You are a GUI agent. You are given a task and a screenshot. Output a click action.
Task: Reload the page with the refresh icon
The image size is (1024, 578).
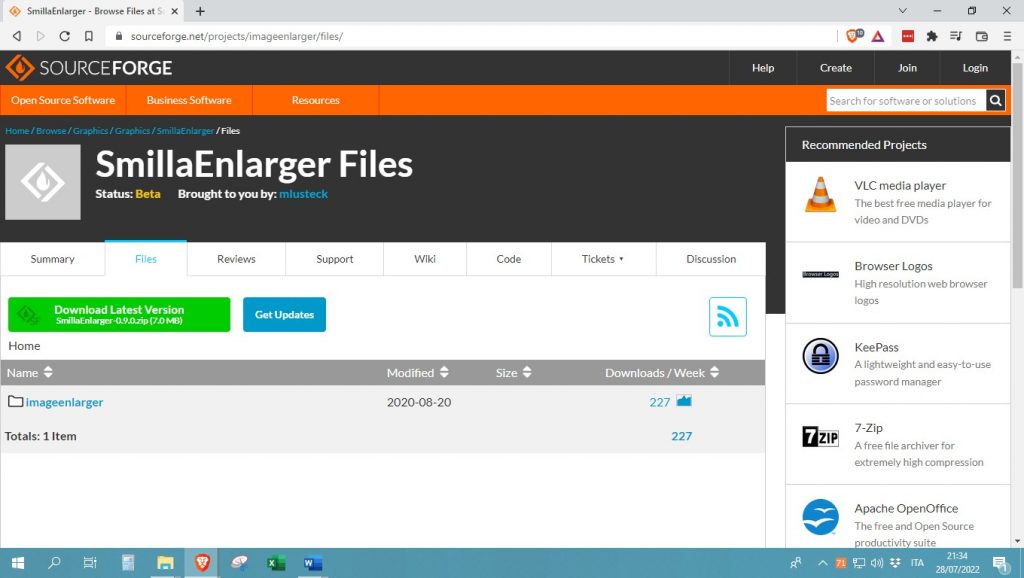[x=65, y=36]
